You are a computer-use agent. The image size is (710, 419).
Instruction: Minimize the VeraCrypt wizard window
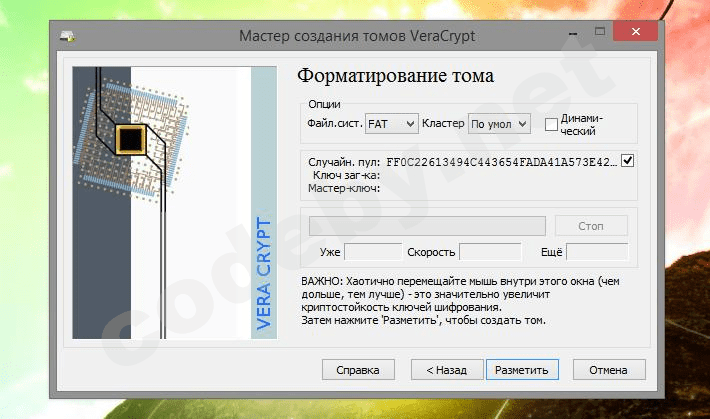point(573,34)
